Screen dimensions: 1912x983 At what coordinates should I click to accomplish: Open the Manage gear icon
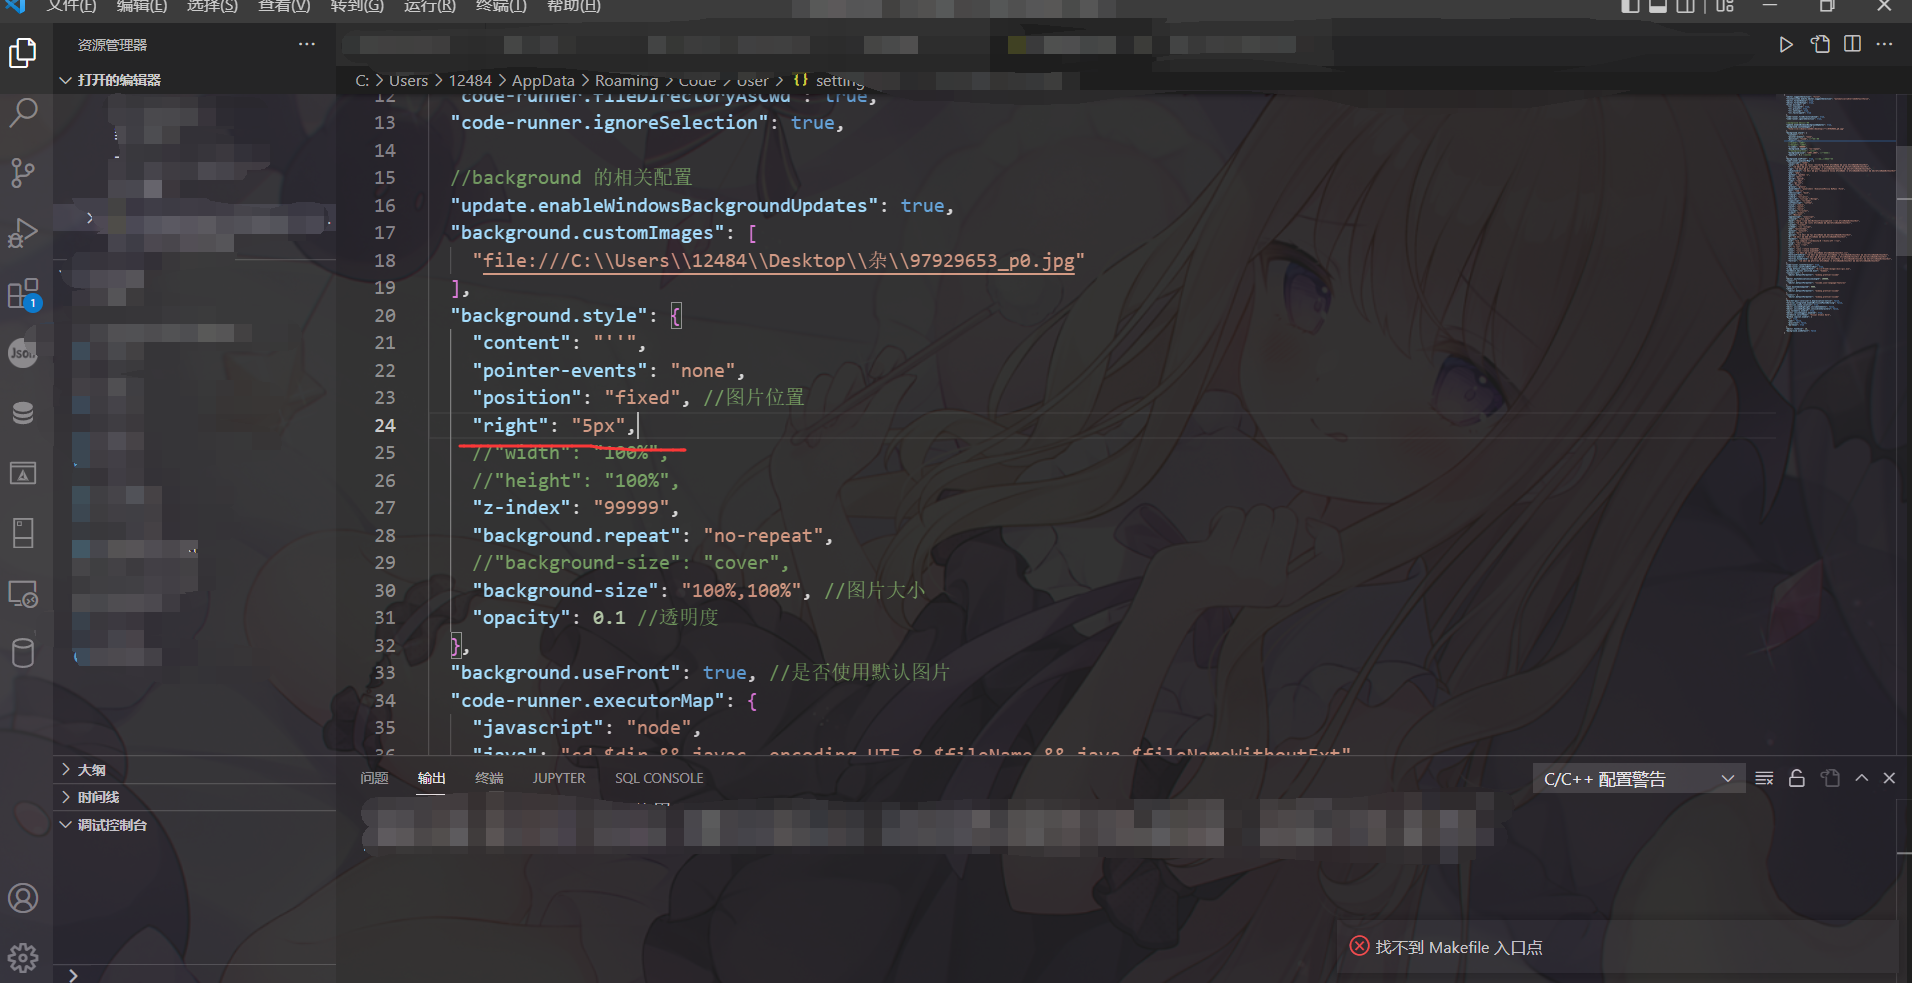click(x=23, y=958)
